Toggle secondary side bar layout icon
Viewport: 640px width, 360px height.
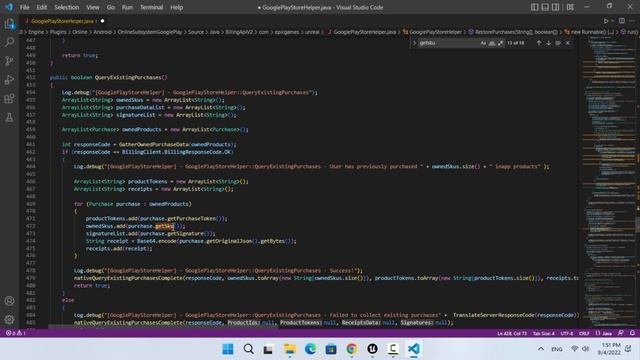click(556, 7)
